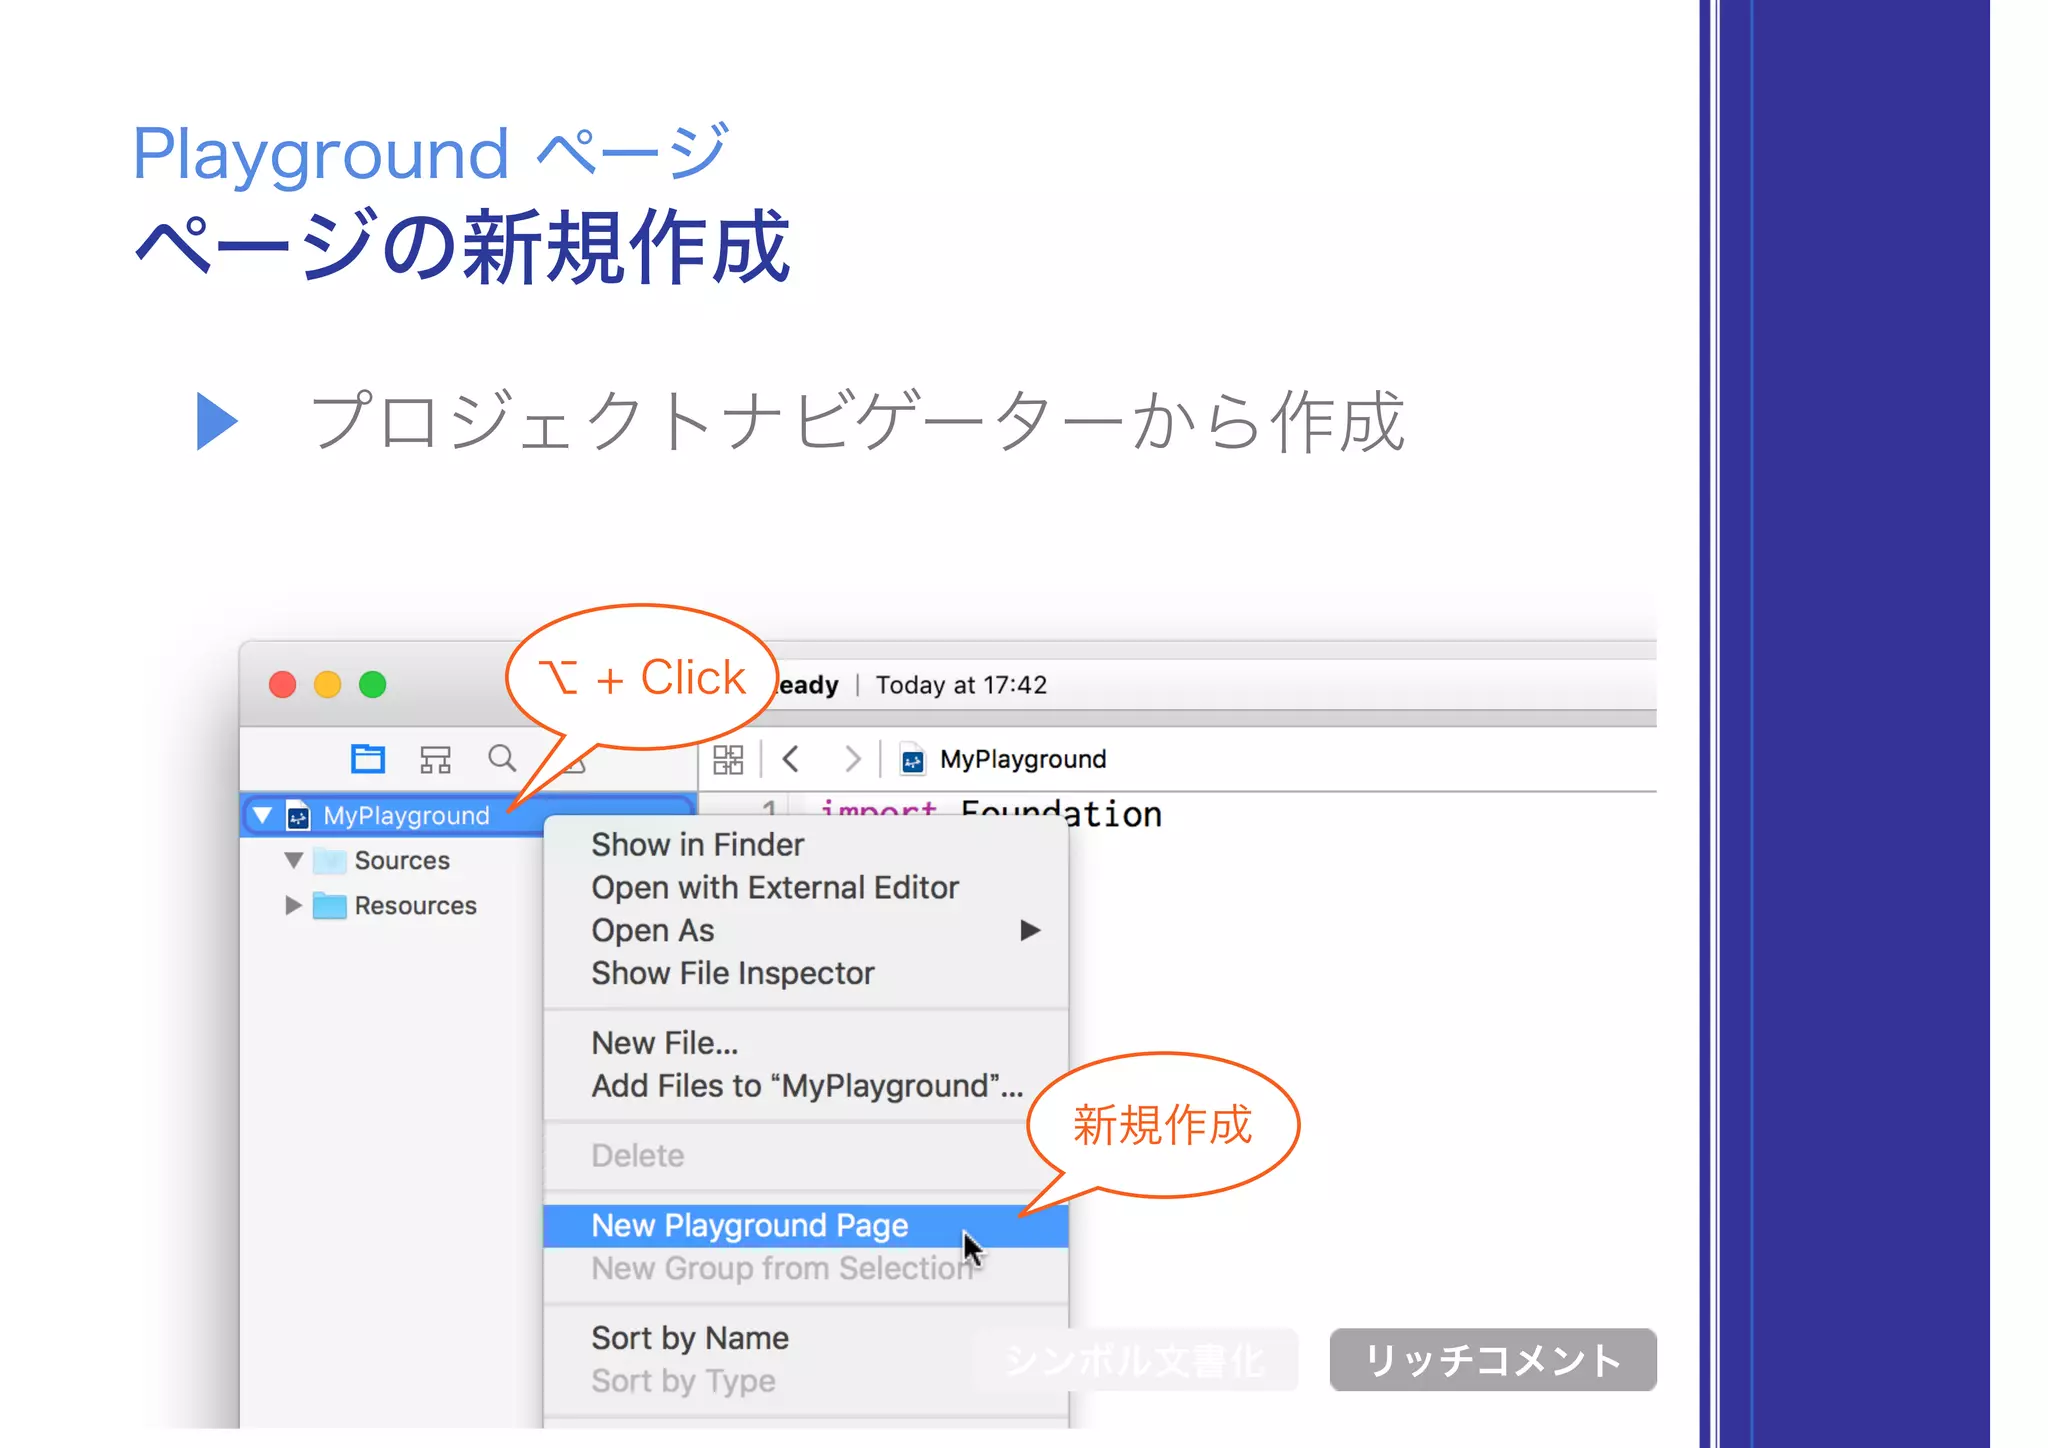Choose Add Files to "MyPlayground"…
This screenshot has height=1448, width=2048.
(807, 1086)
